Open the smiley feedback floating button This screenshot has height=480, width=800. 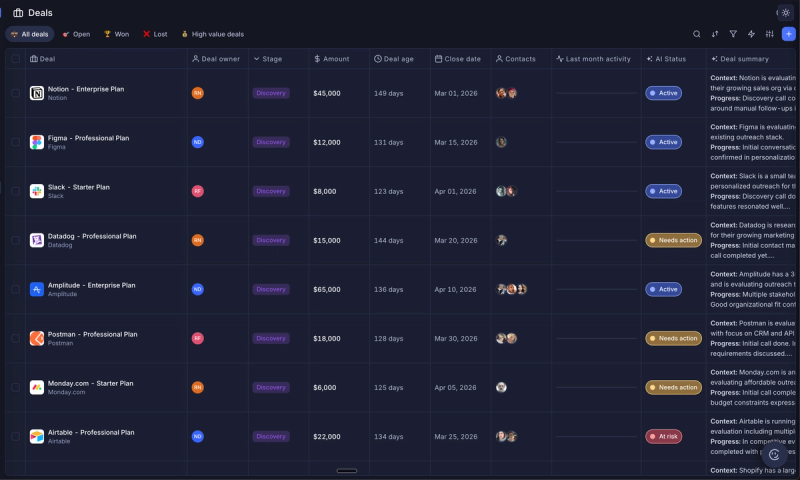tap(774, 454)
